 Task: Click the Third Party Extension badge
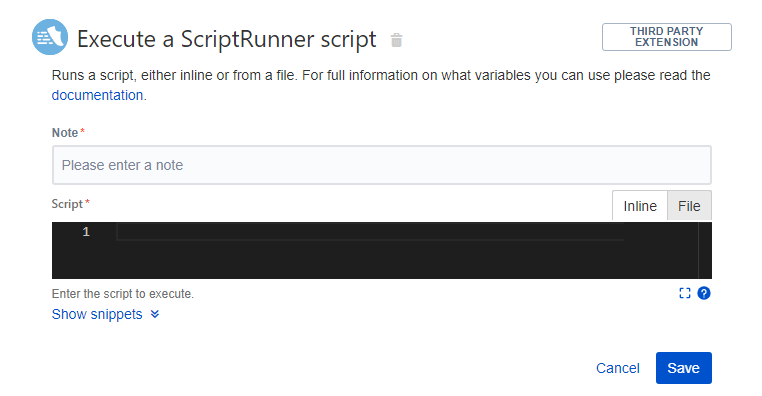tap(667, 37)
